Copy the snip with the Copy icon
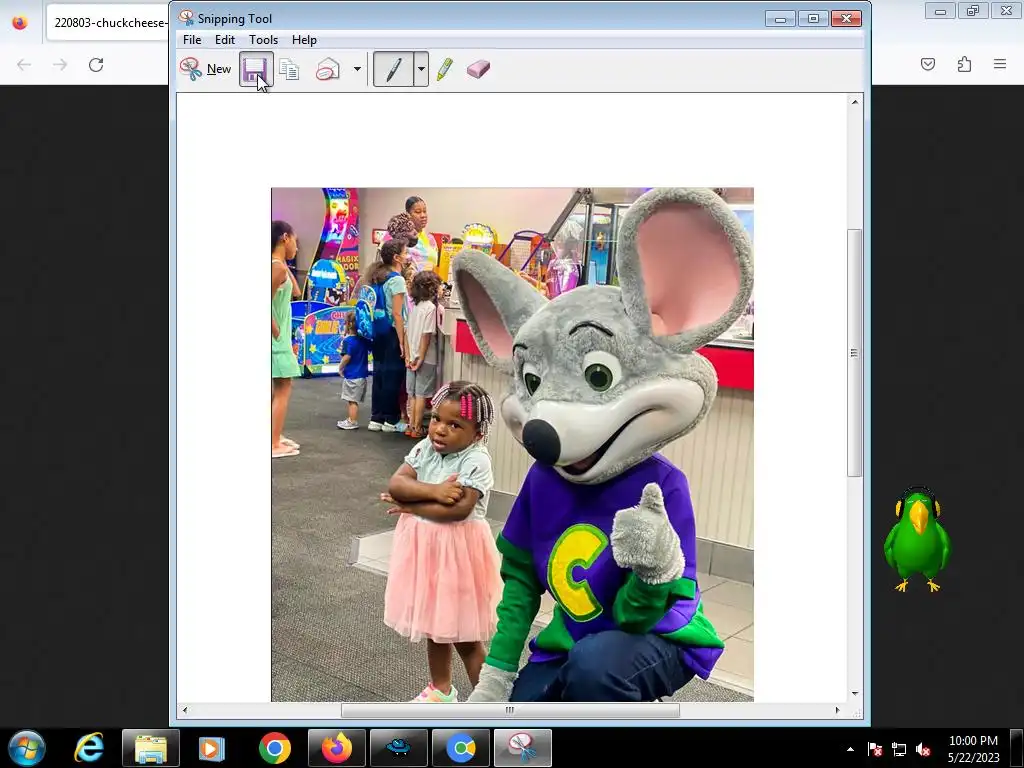This screenshot has width=1024, height=768. (x=289, y=69)
